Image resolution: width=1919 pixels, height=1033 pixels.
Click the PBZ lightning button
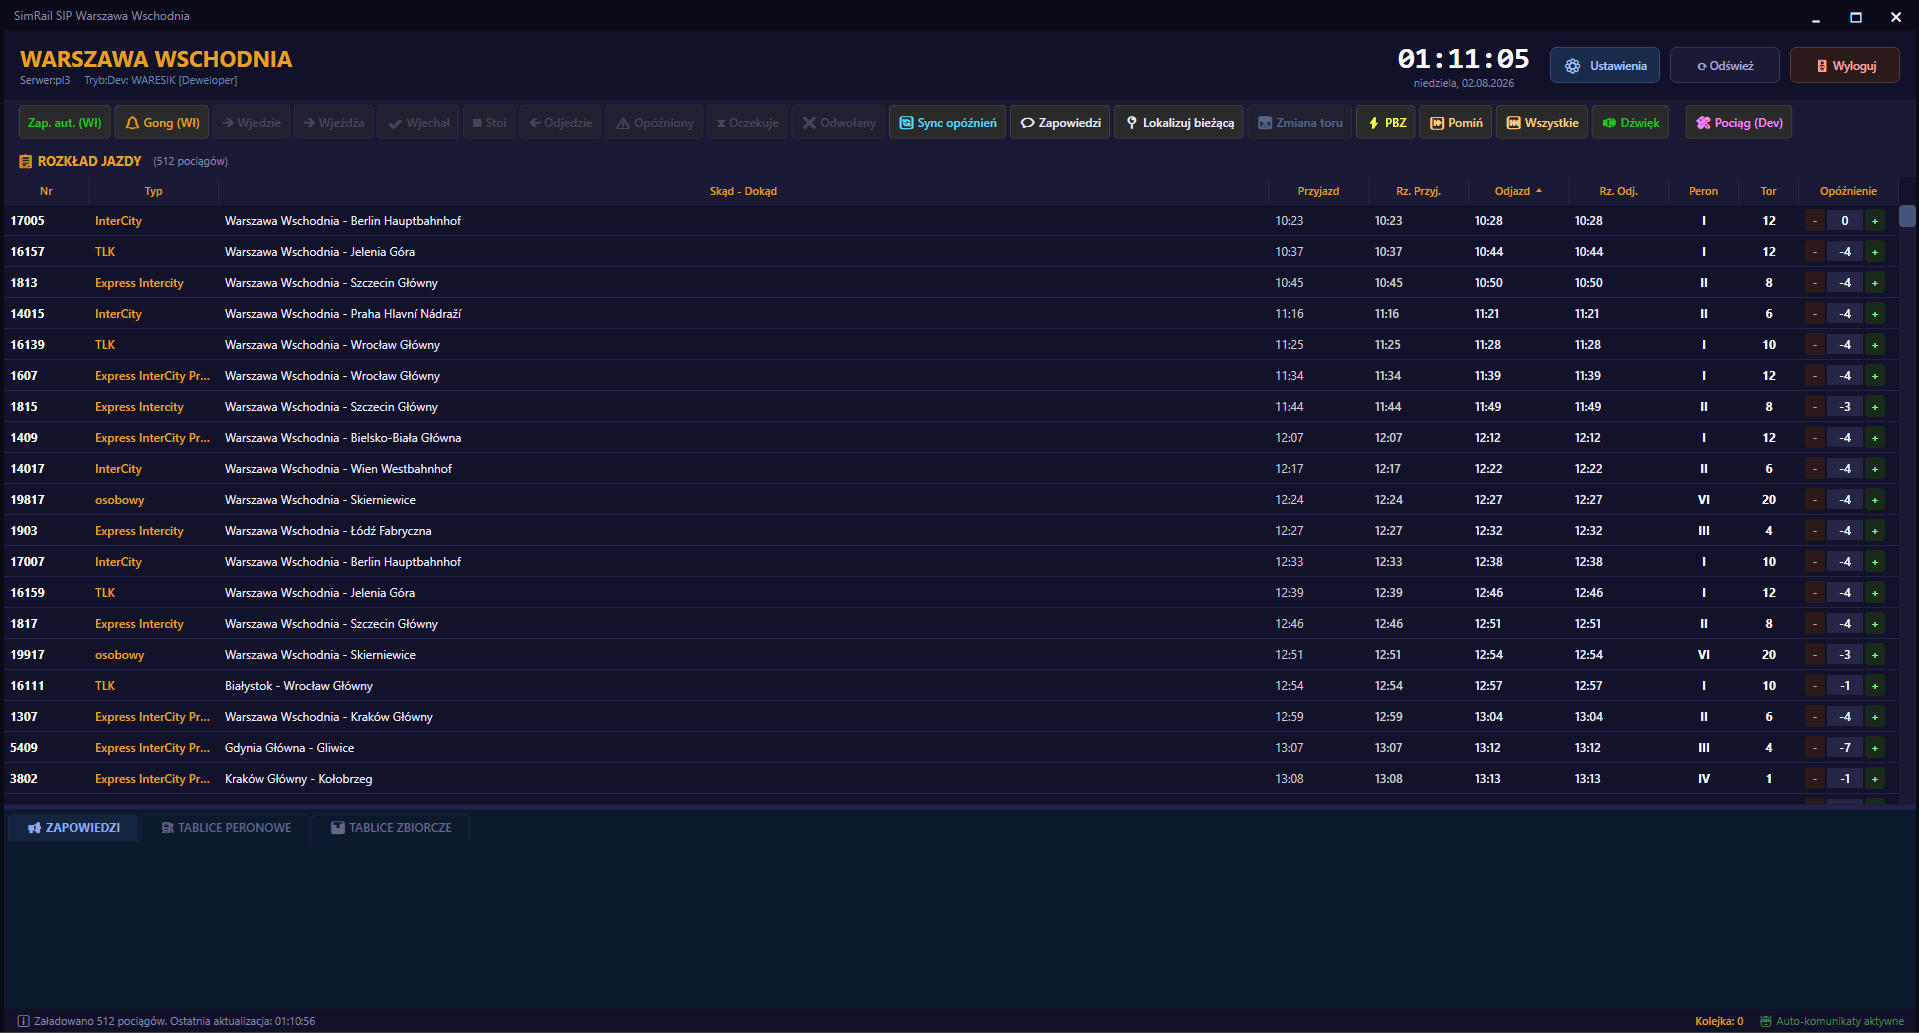point(1386,123)
